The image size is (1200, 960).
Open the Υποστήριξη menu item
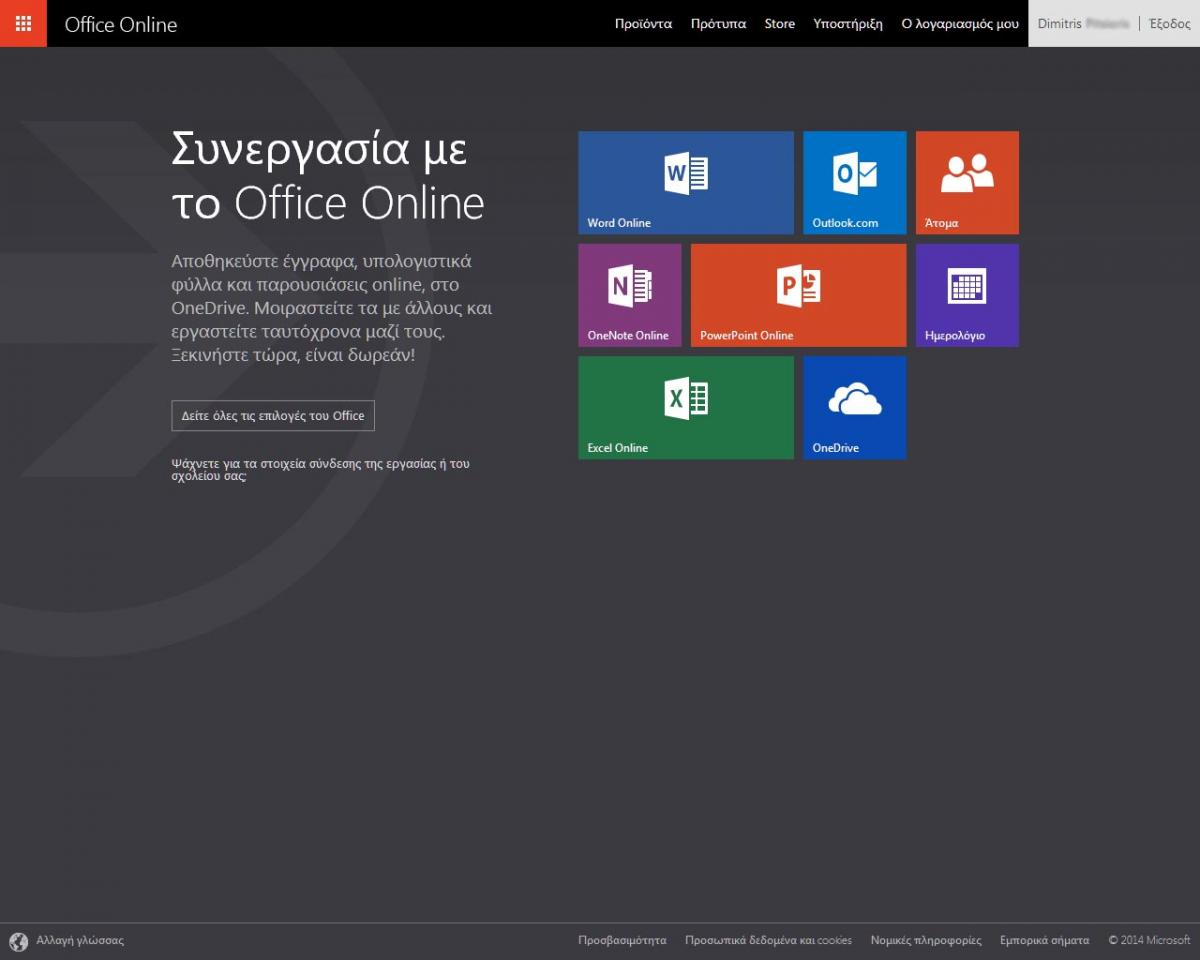tap(848, 24)
